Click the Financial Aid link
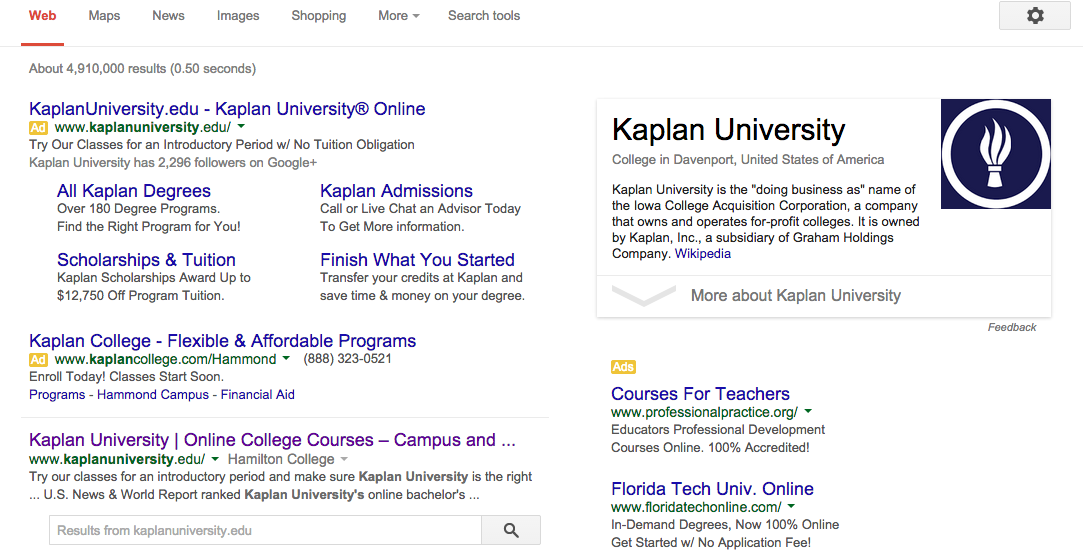The image size is (1083, 555). coord(258,395)
